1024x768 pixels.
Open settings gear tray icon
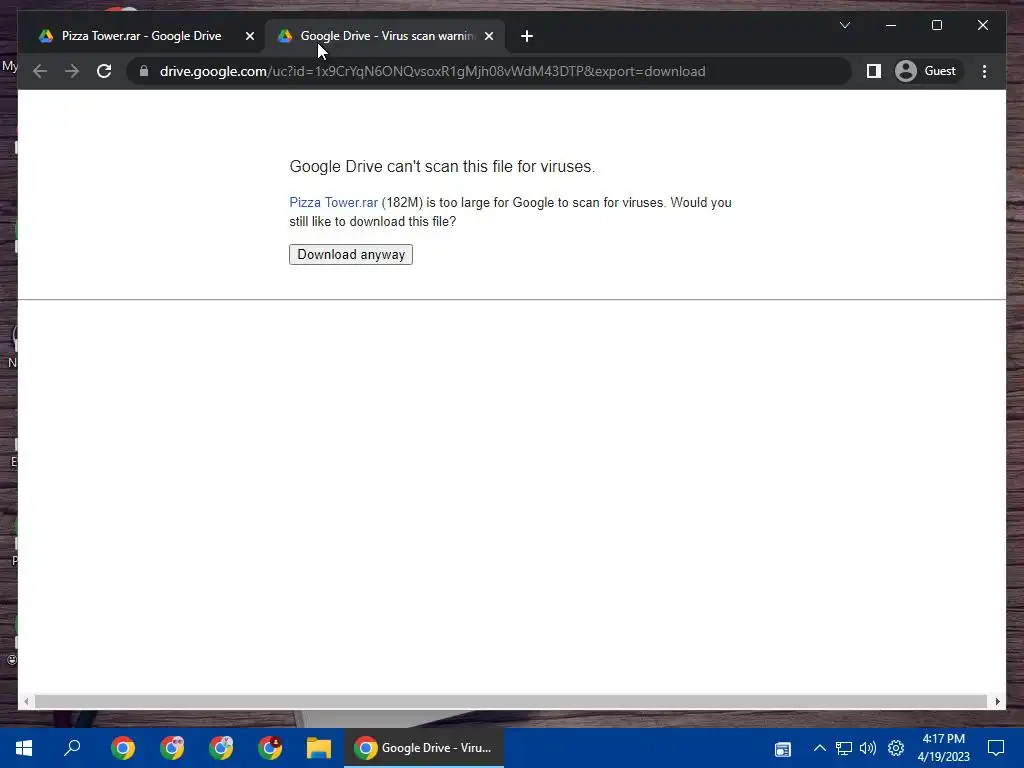click(x=896, y=748)
